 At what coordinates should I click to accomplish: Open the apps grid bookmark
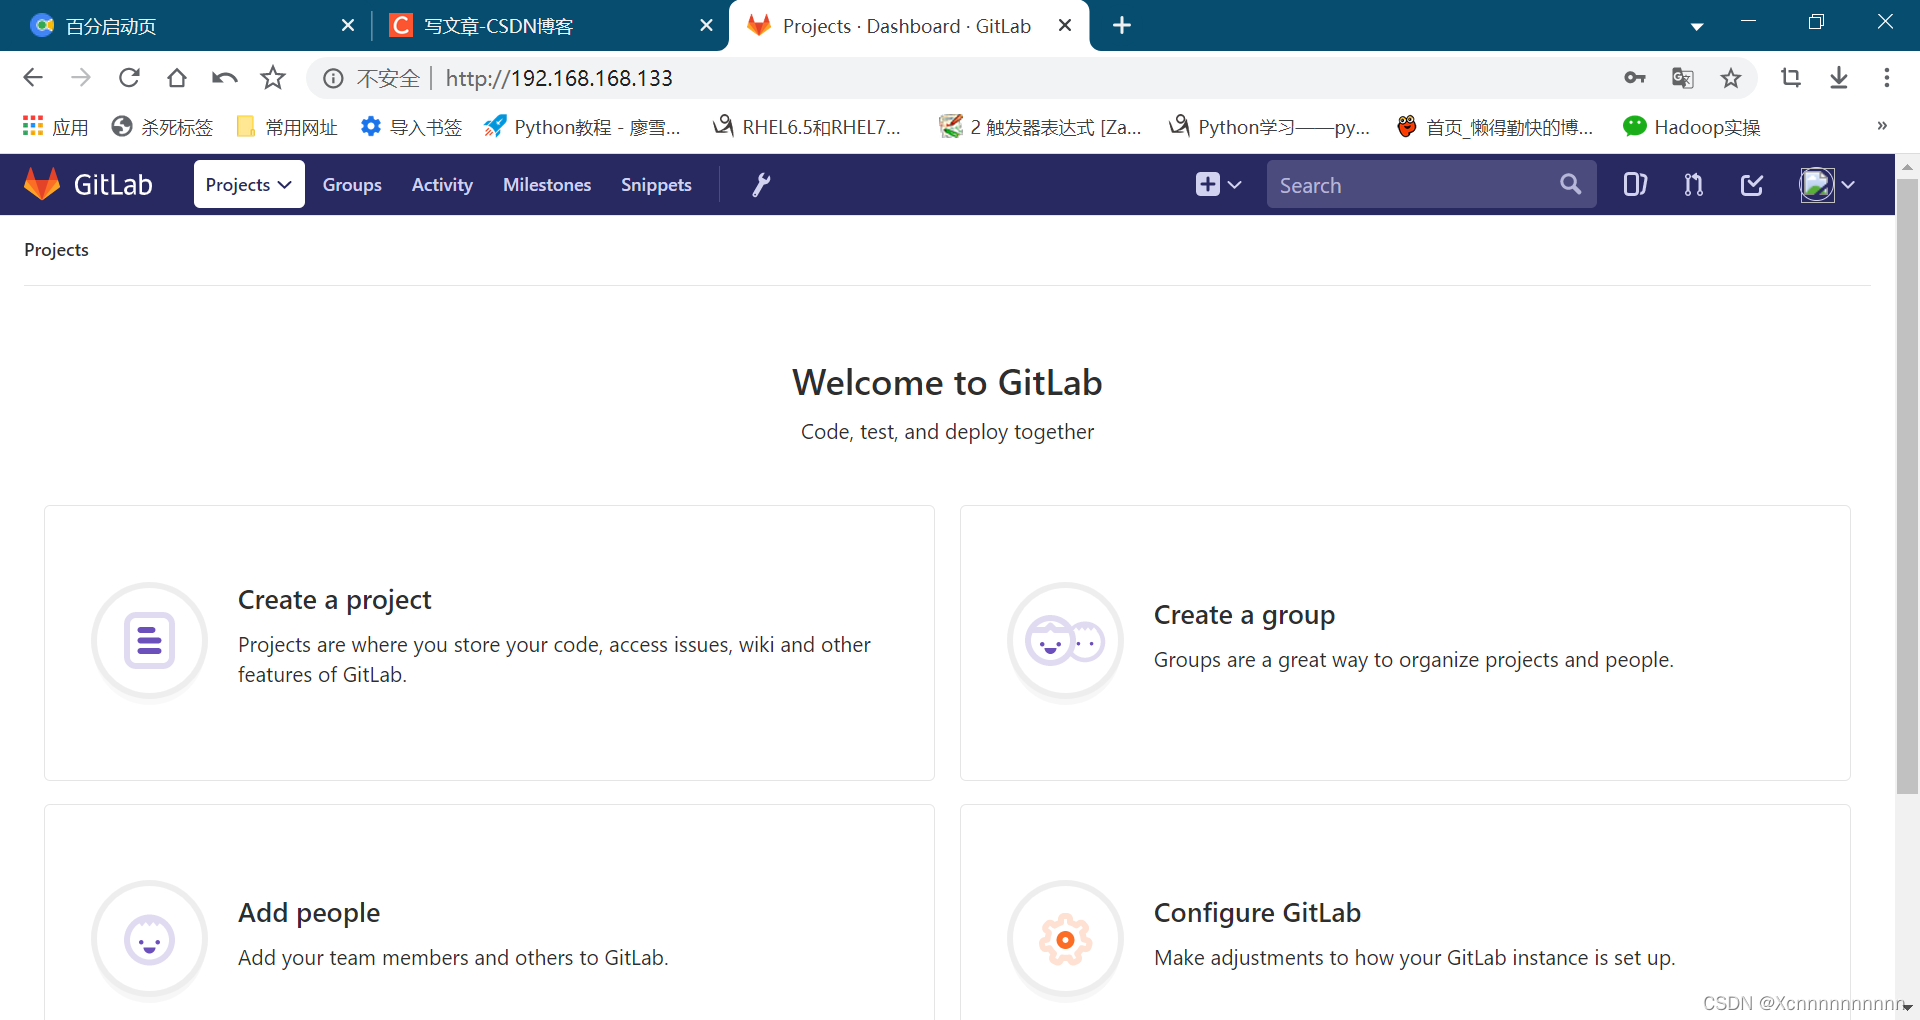(x=55, y=127)
